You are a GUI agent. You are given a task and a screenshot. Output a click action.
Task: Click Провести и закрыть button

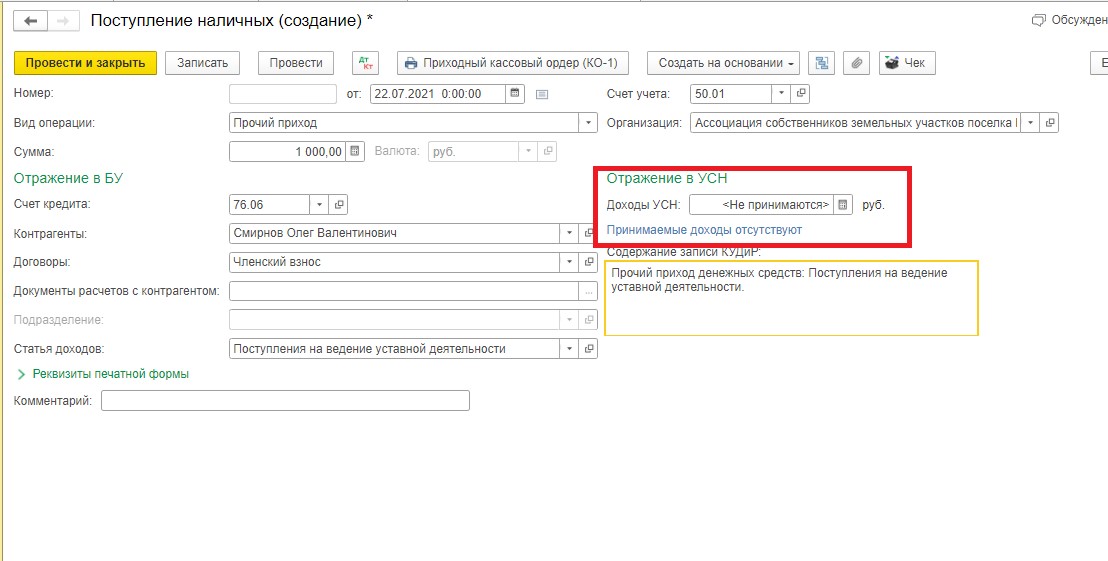pyautogui.click(x=86, y=63)
